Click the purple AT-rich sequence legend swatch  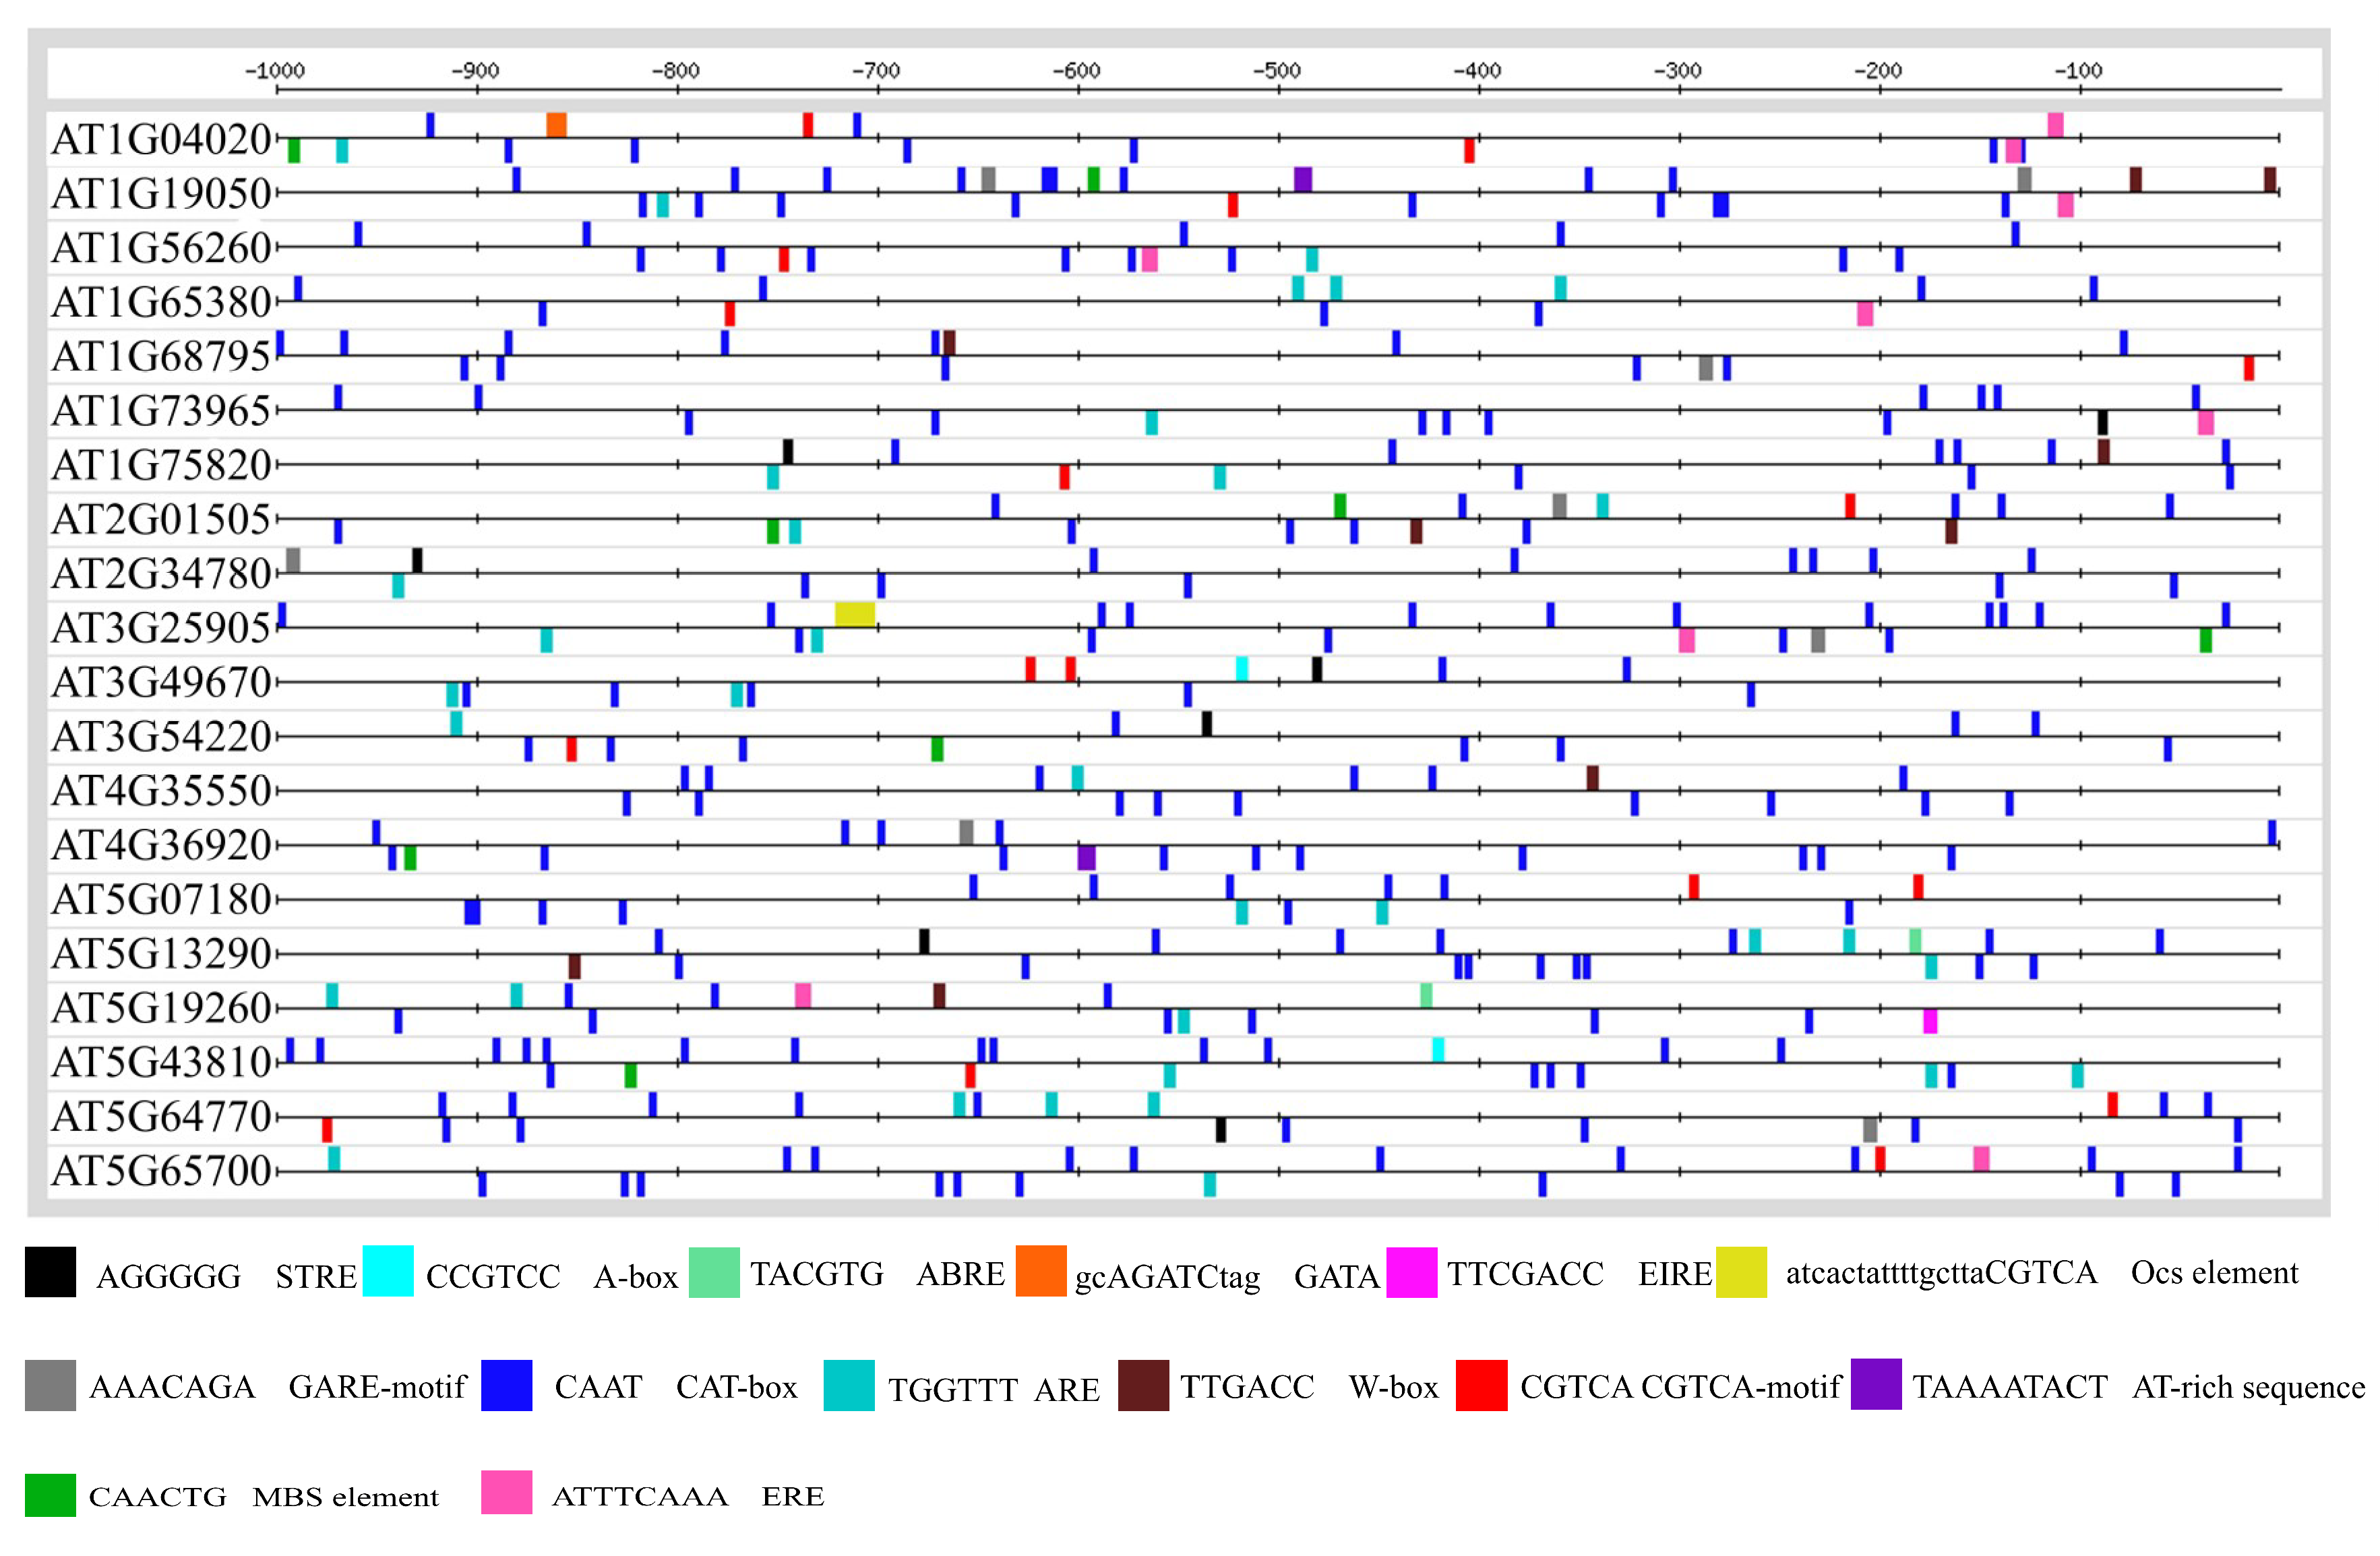pos(1876,1384)
